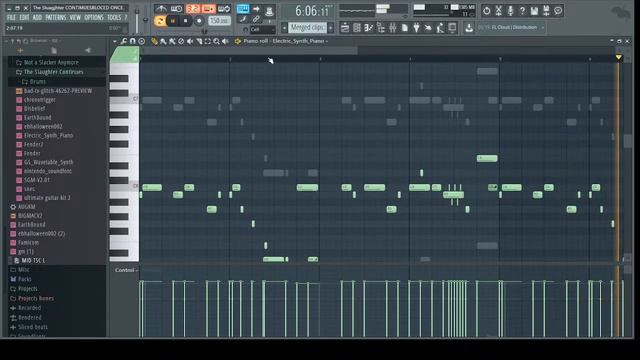Viewport: 640px width, 360px height.
Task: Toggle multilink to controllers icon
Action: coord(256,19)
